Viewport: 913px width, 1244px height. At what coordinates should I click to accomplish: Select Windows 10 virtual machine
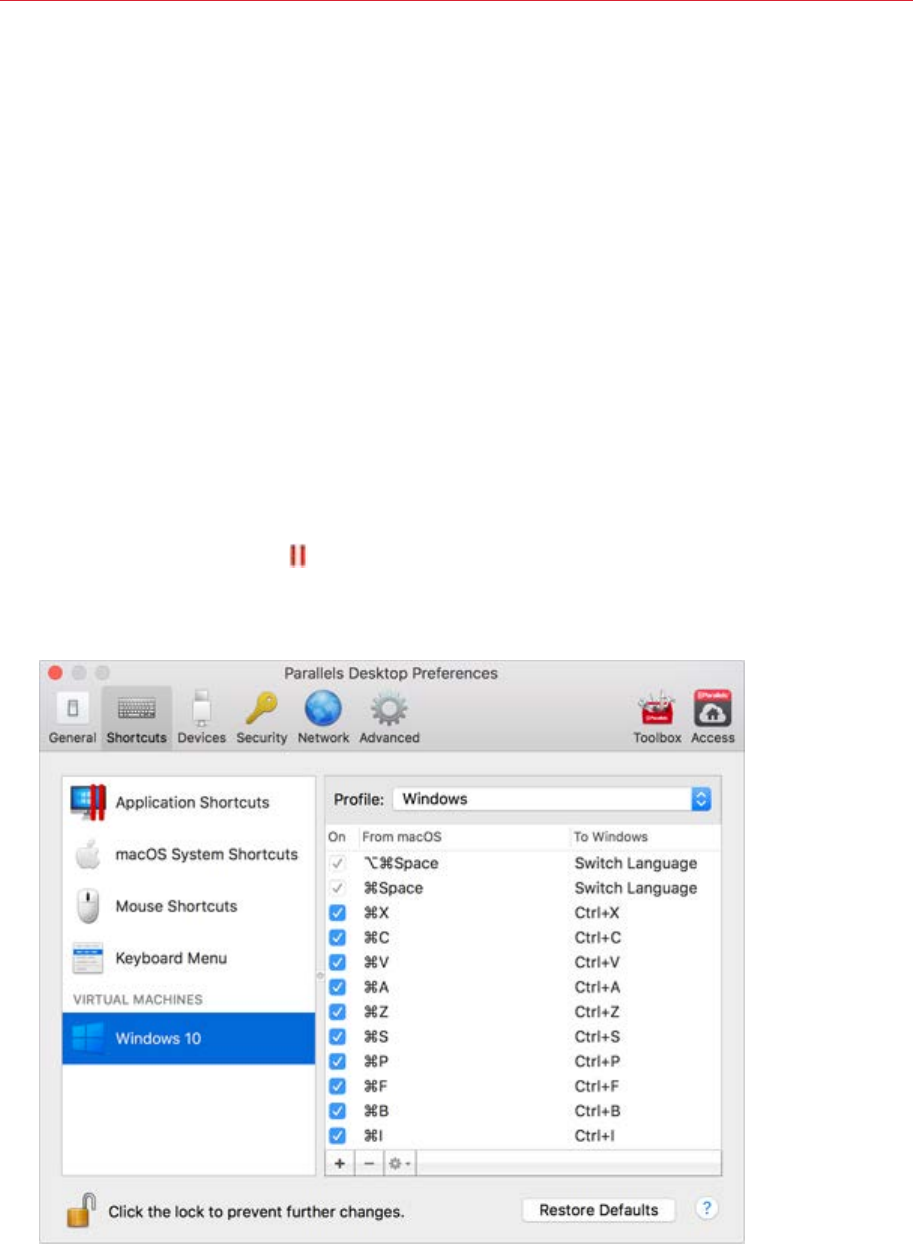click(x=189, y=1038)
